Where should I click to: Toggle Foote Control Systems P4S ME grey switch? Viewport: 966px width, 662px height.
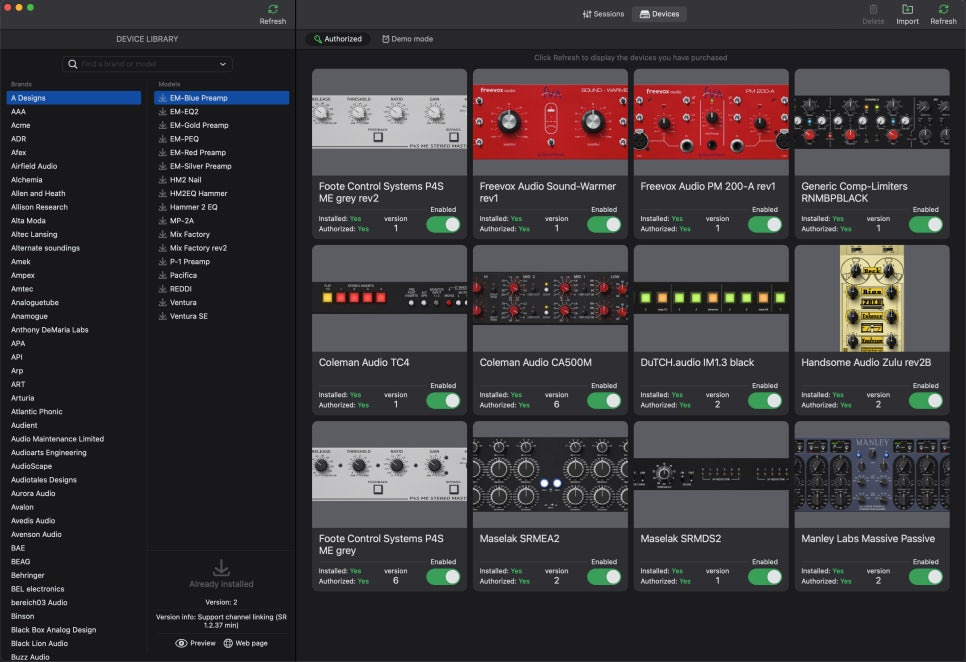click(x=443, y=577)
